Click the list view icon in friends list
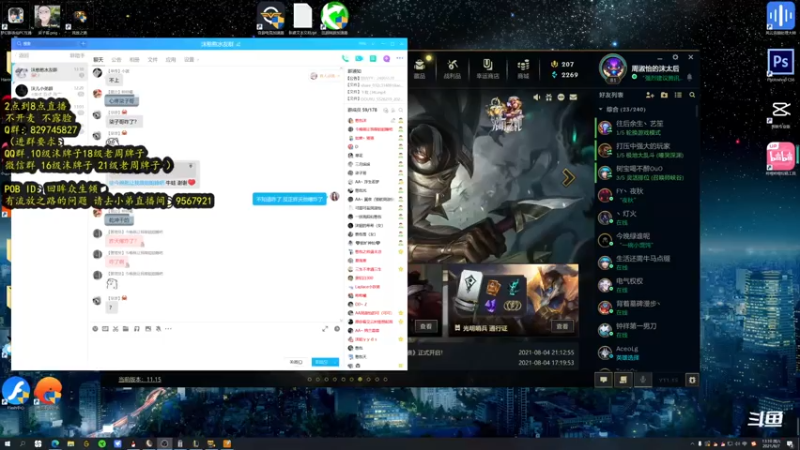This screenshot has width=800, height=450. pyautogui.click(x=678, y=95)
